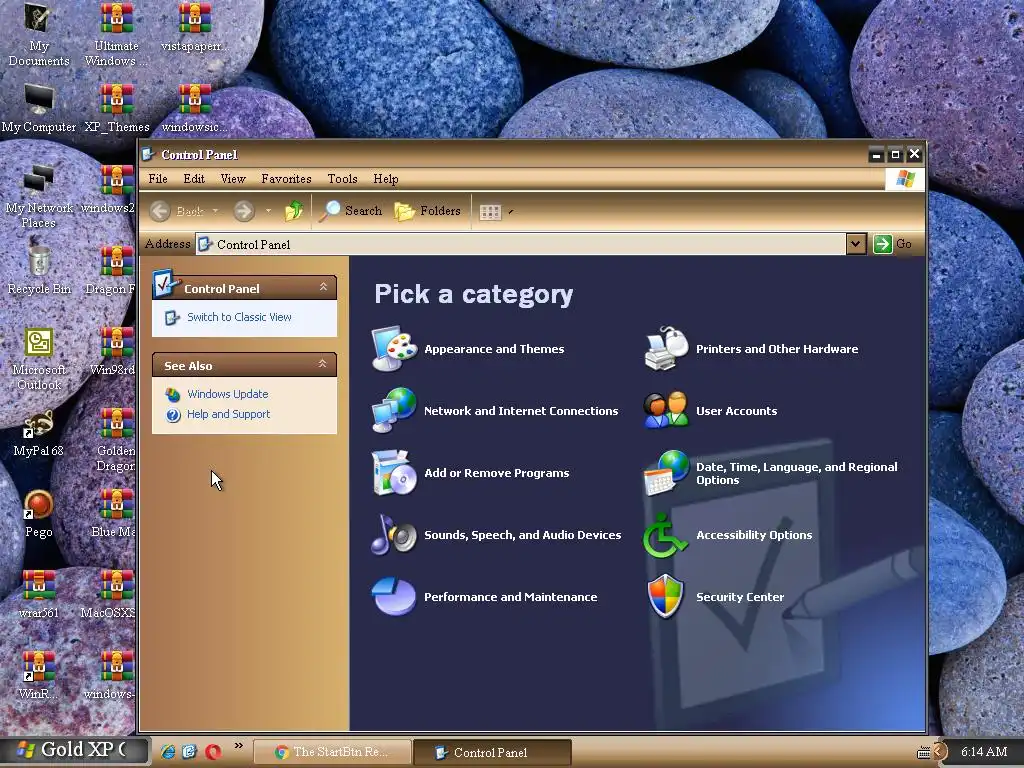Open the Appearance and Themes category icon
Viewport: 1024px width, 768px height.
click(394, 349)
